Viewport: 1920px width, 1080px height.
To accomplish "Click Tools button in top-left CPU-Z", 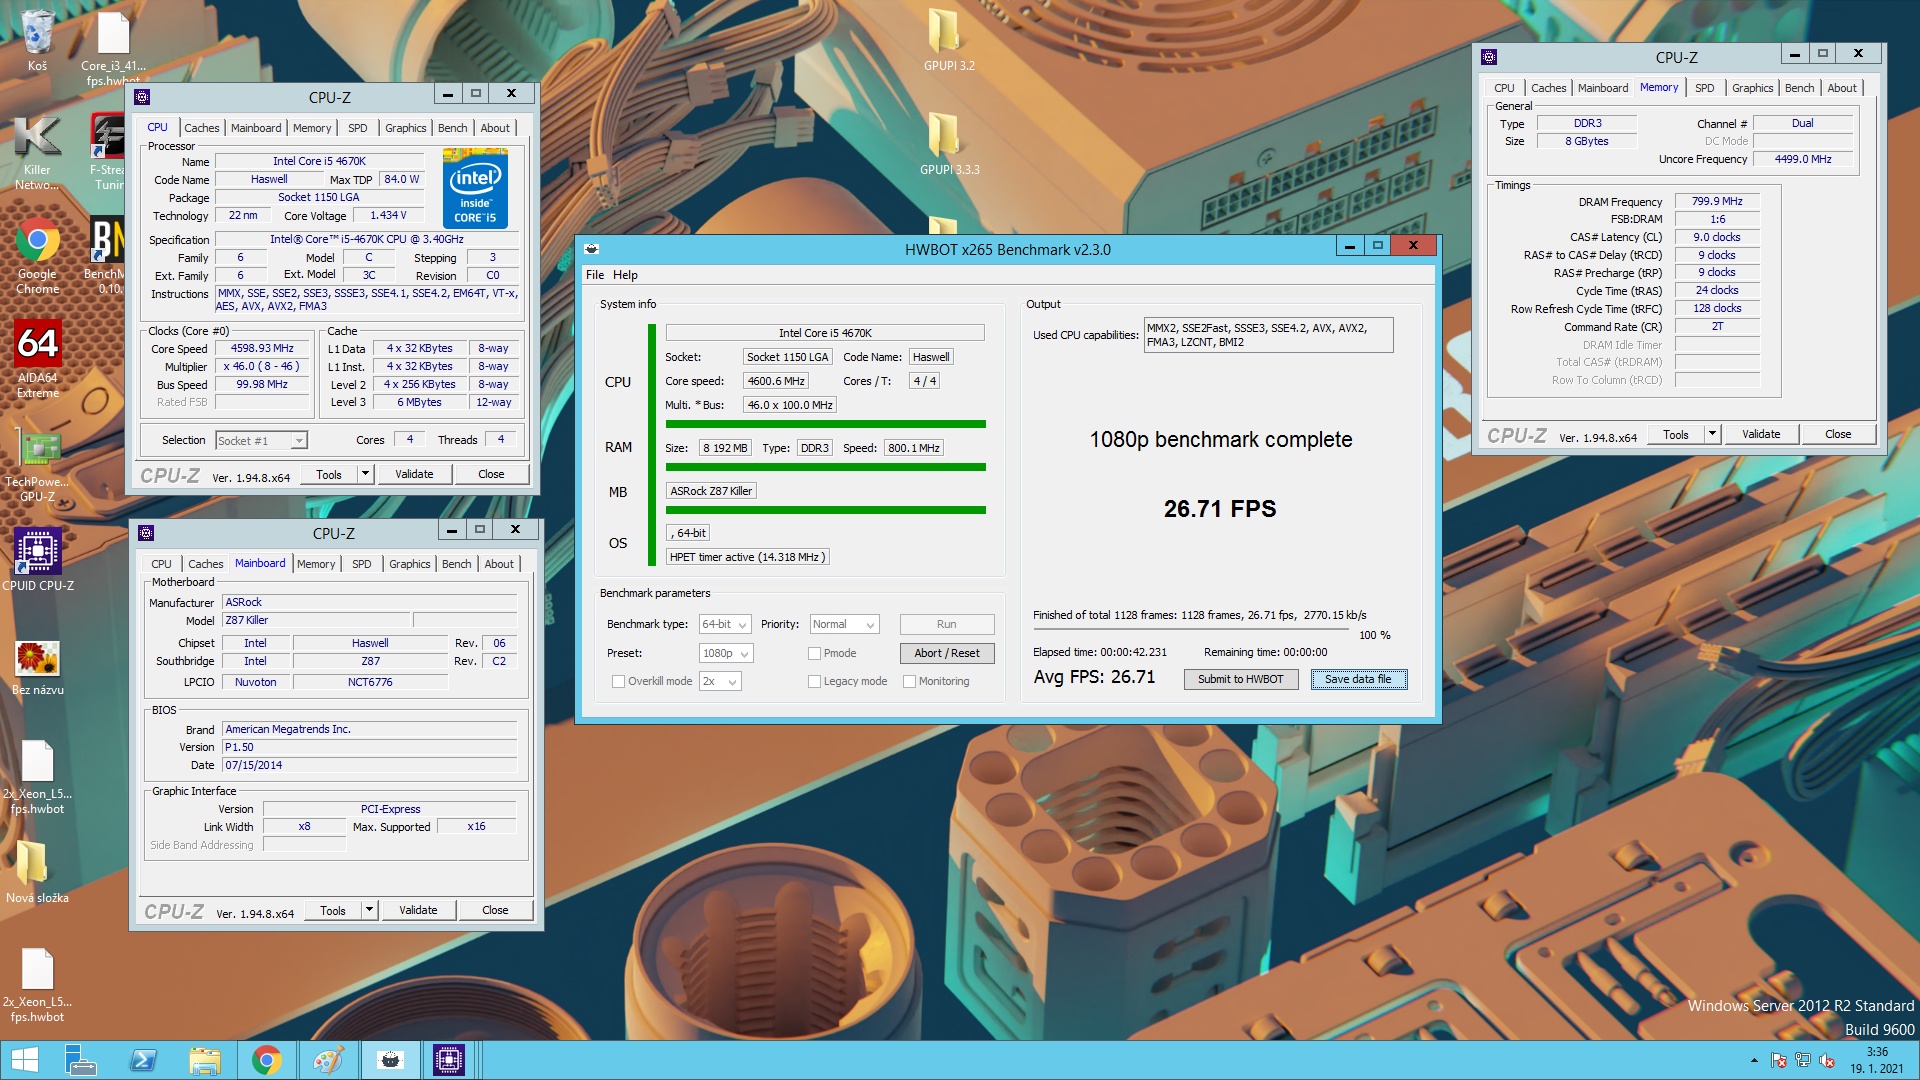I will click(329, 474).
